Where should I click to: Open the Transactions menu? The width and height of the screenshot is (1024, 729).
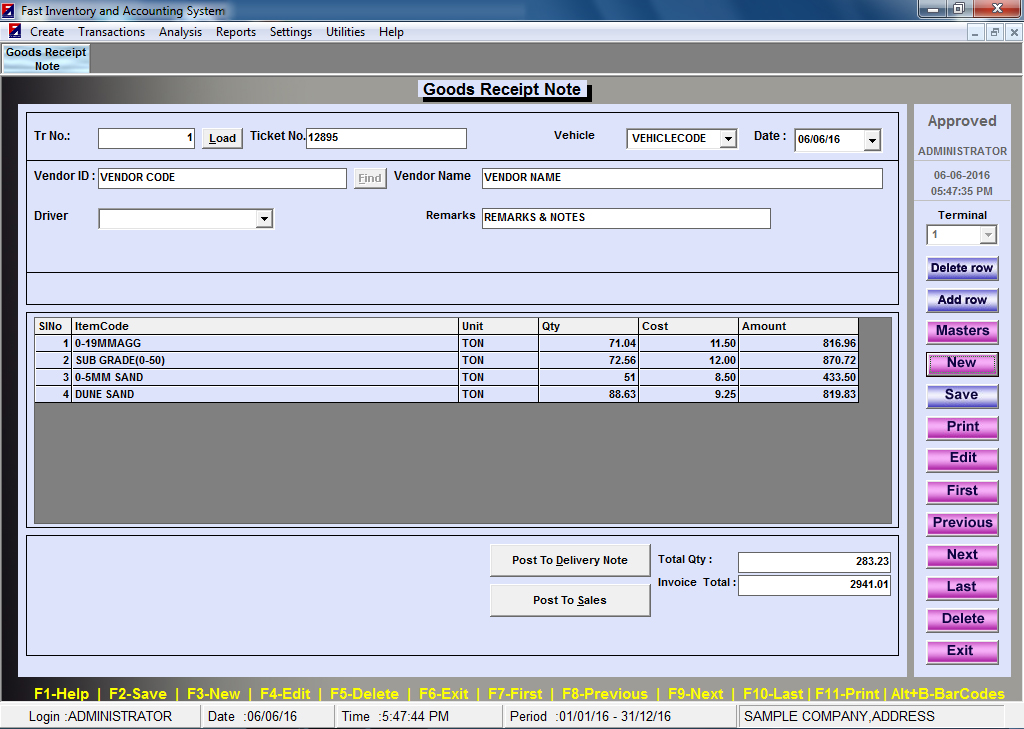(x=111, y=32)
